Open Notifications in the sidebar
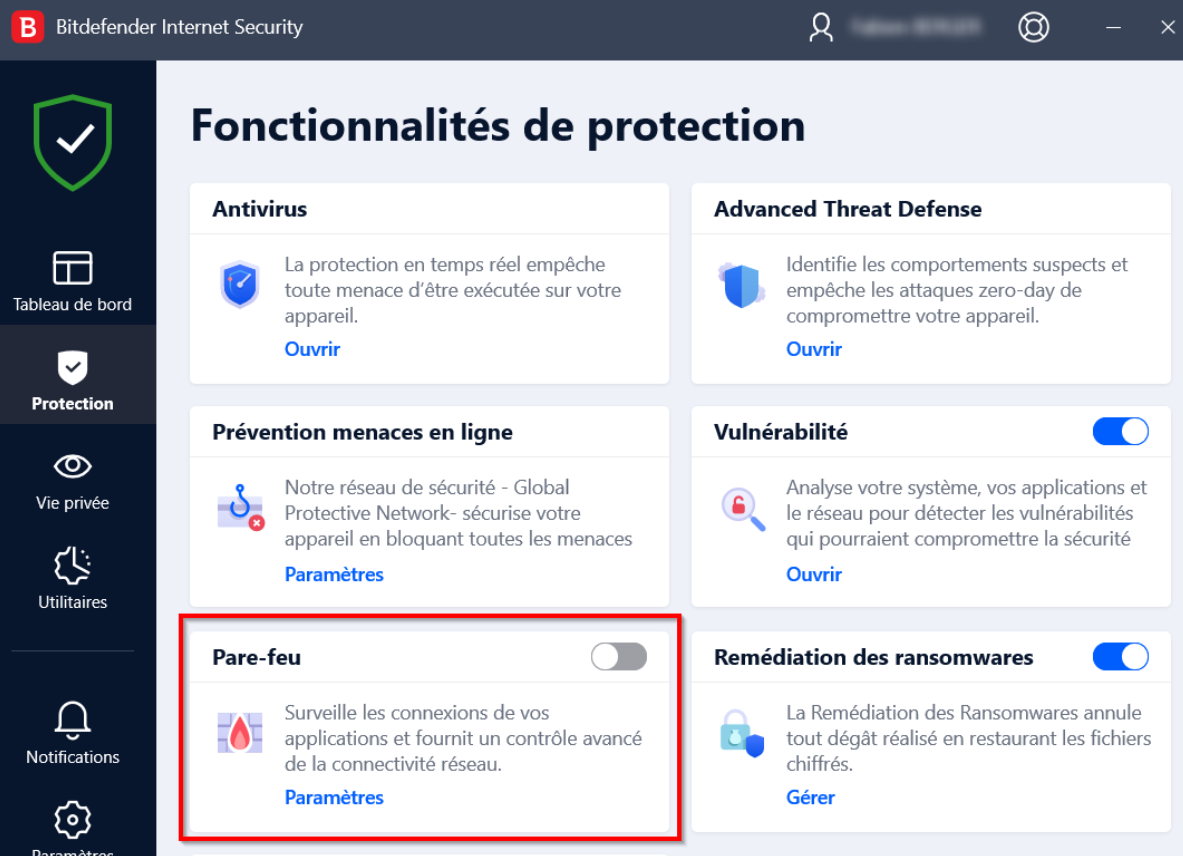This screenshot has width=1183, height=856. [x=73, y=733]
